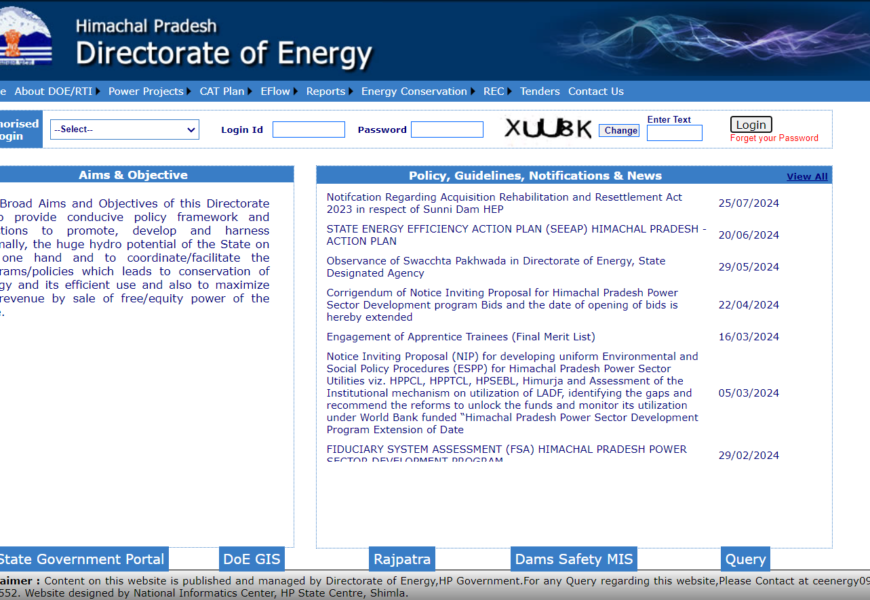Focus the Password input field
This screenshot has height=600, width=870.
click(x=447, y=129)
